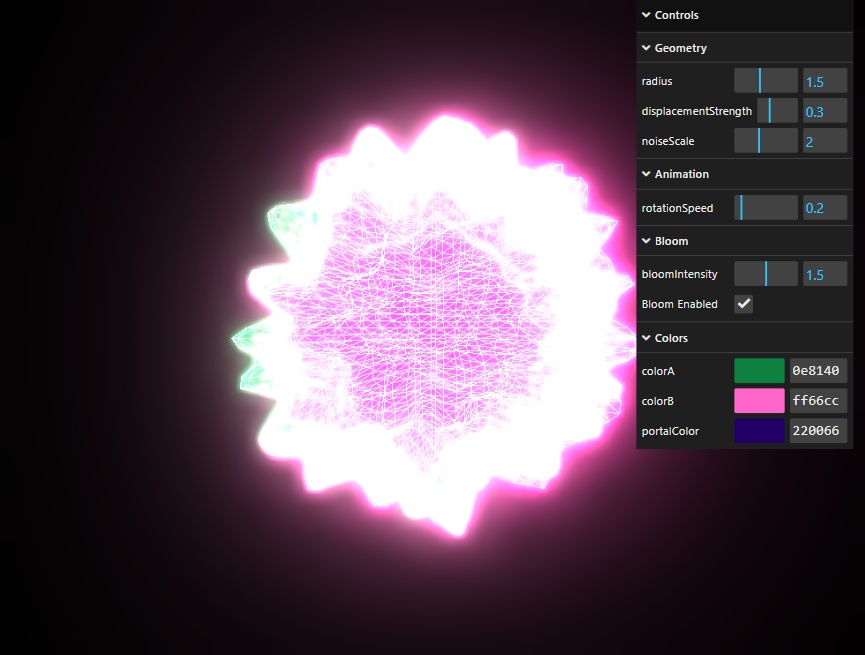Collapse the Bloom folder chevron
This screenshot has height=655, width=865.
pos(646,241)
